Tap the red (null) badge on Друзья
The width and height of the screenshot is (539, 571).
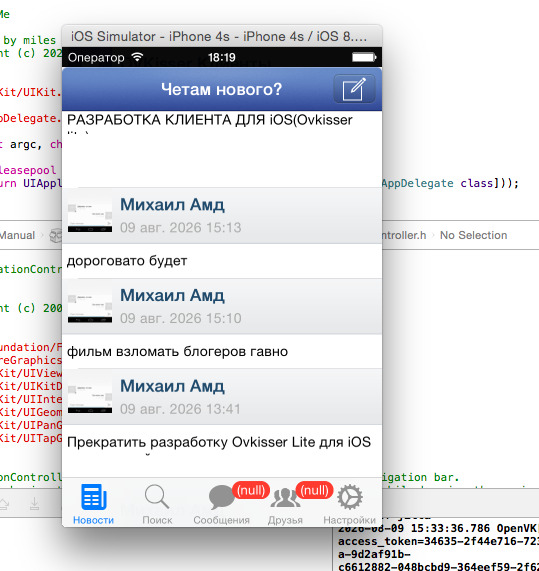point(315,491)
